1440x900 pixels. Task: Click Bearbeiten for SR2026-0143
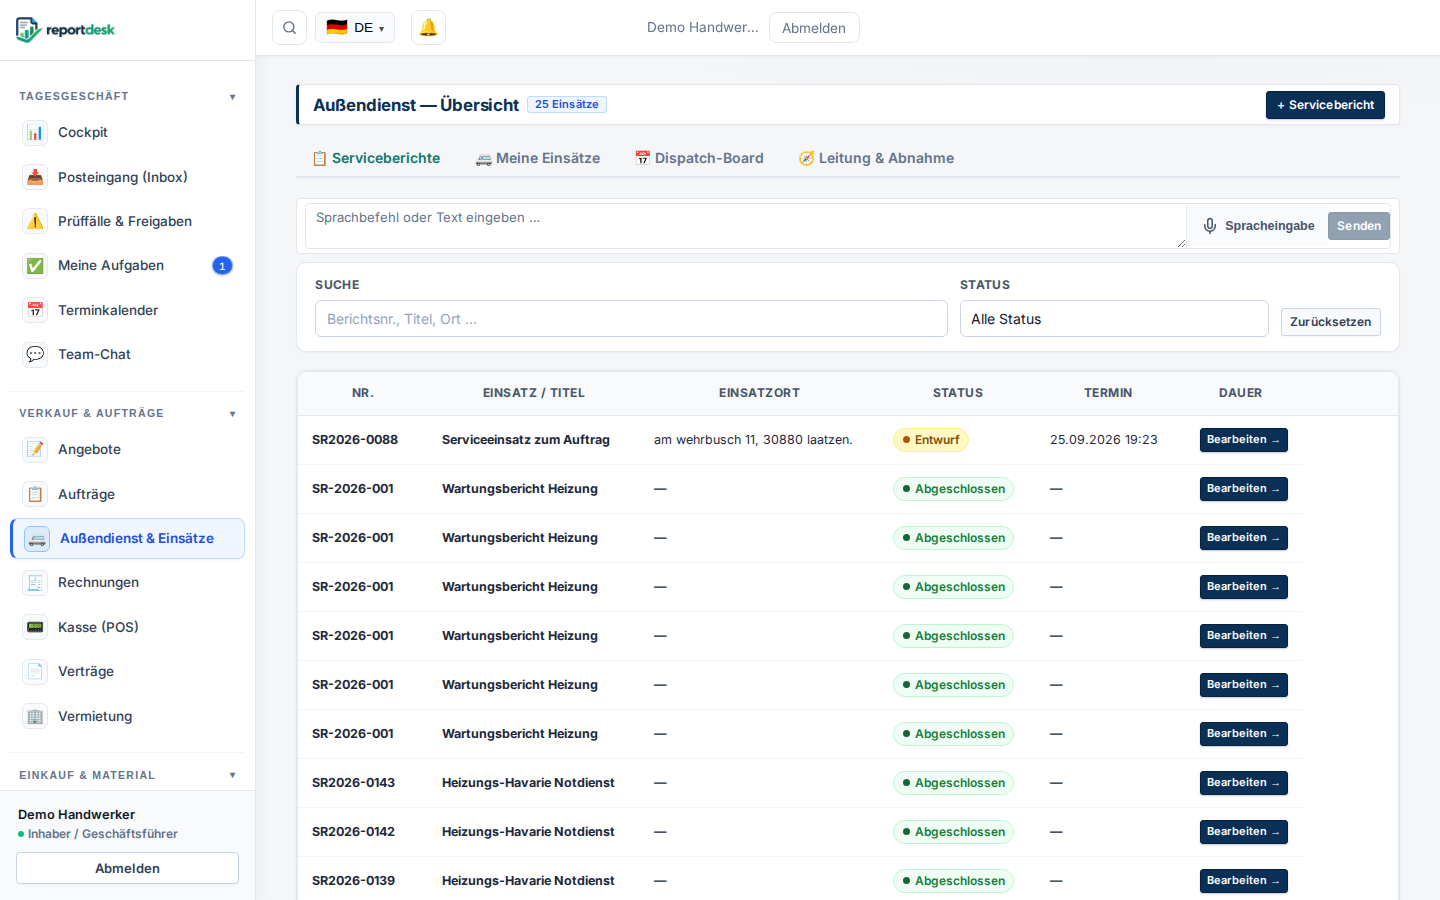[x=1243, y=783]
